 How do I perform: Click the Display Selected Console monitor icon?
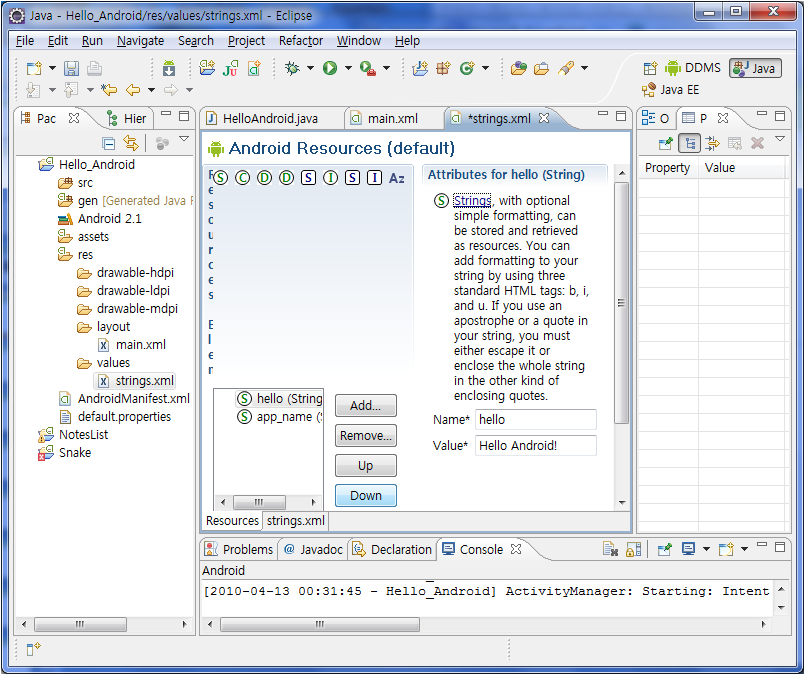[x=688, y=549]
